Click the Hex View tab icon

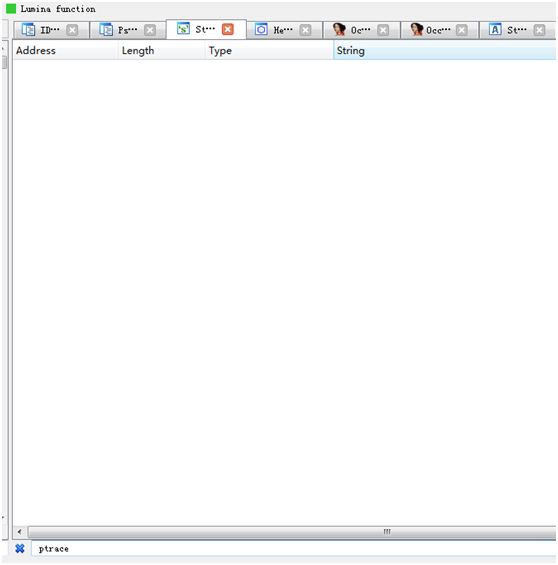point(261,30)
